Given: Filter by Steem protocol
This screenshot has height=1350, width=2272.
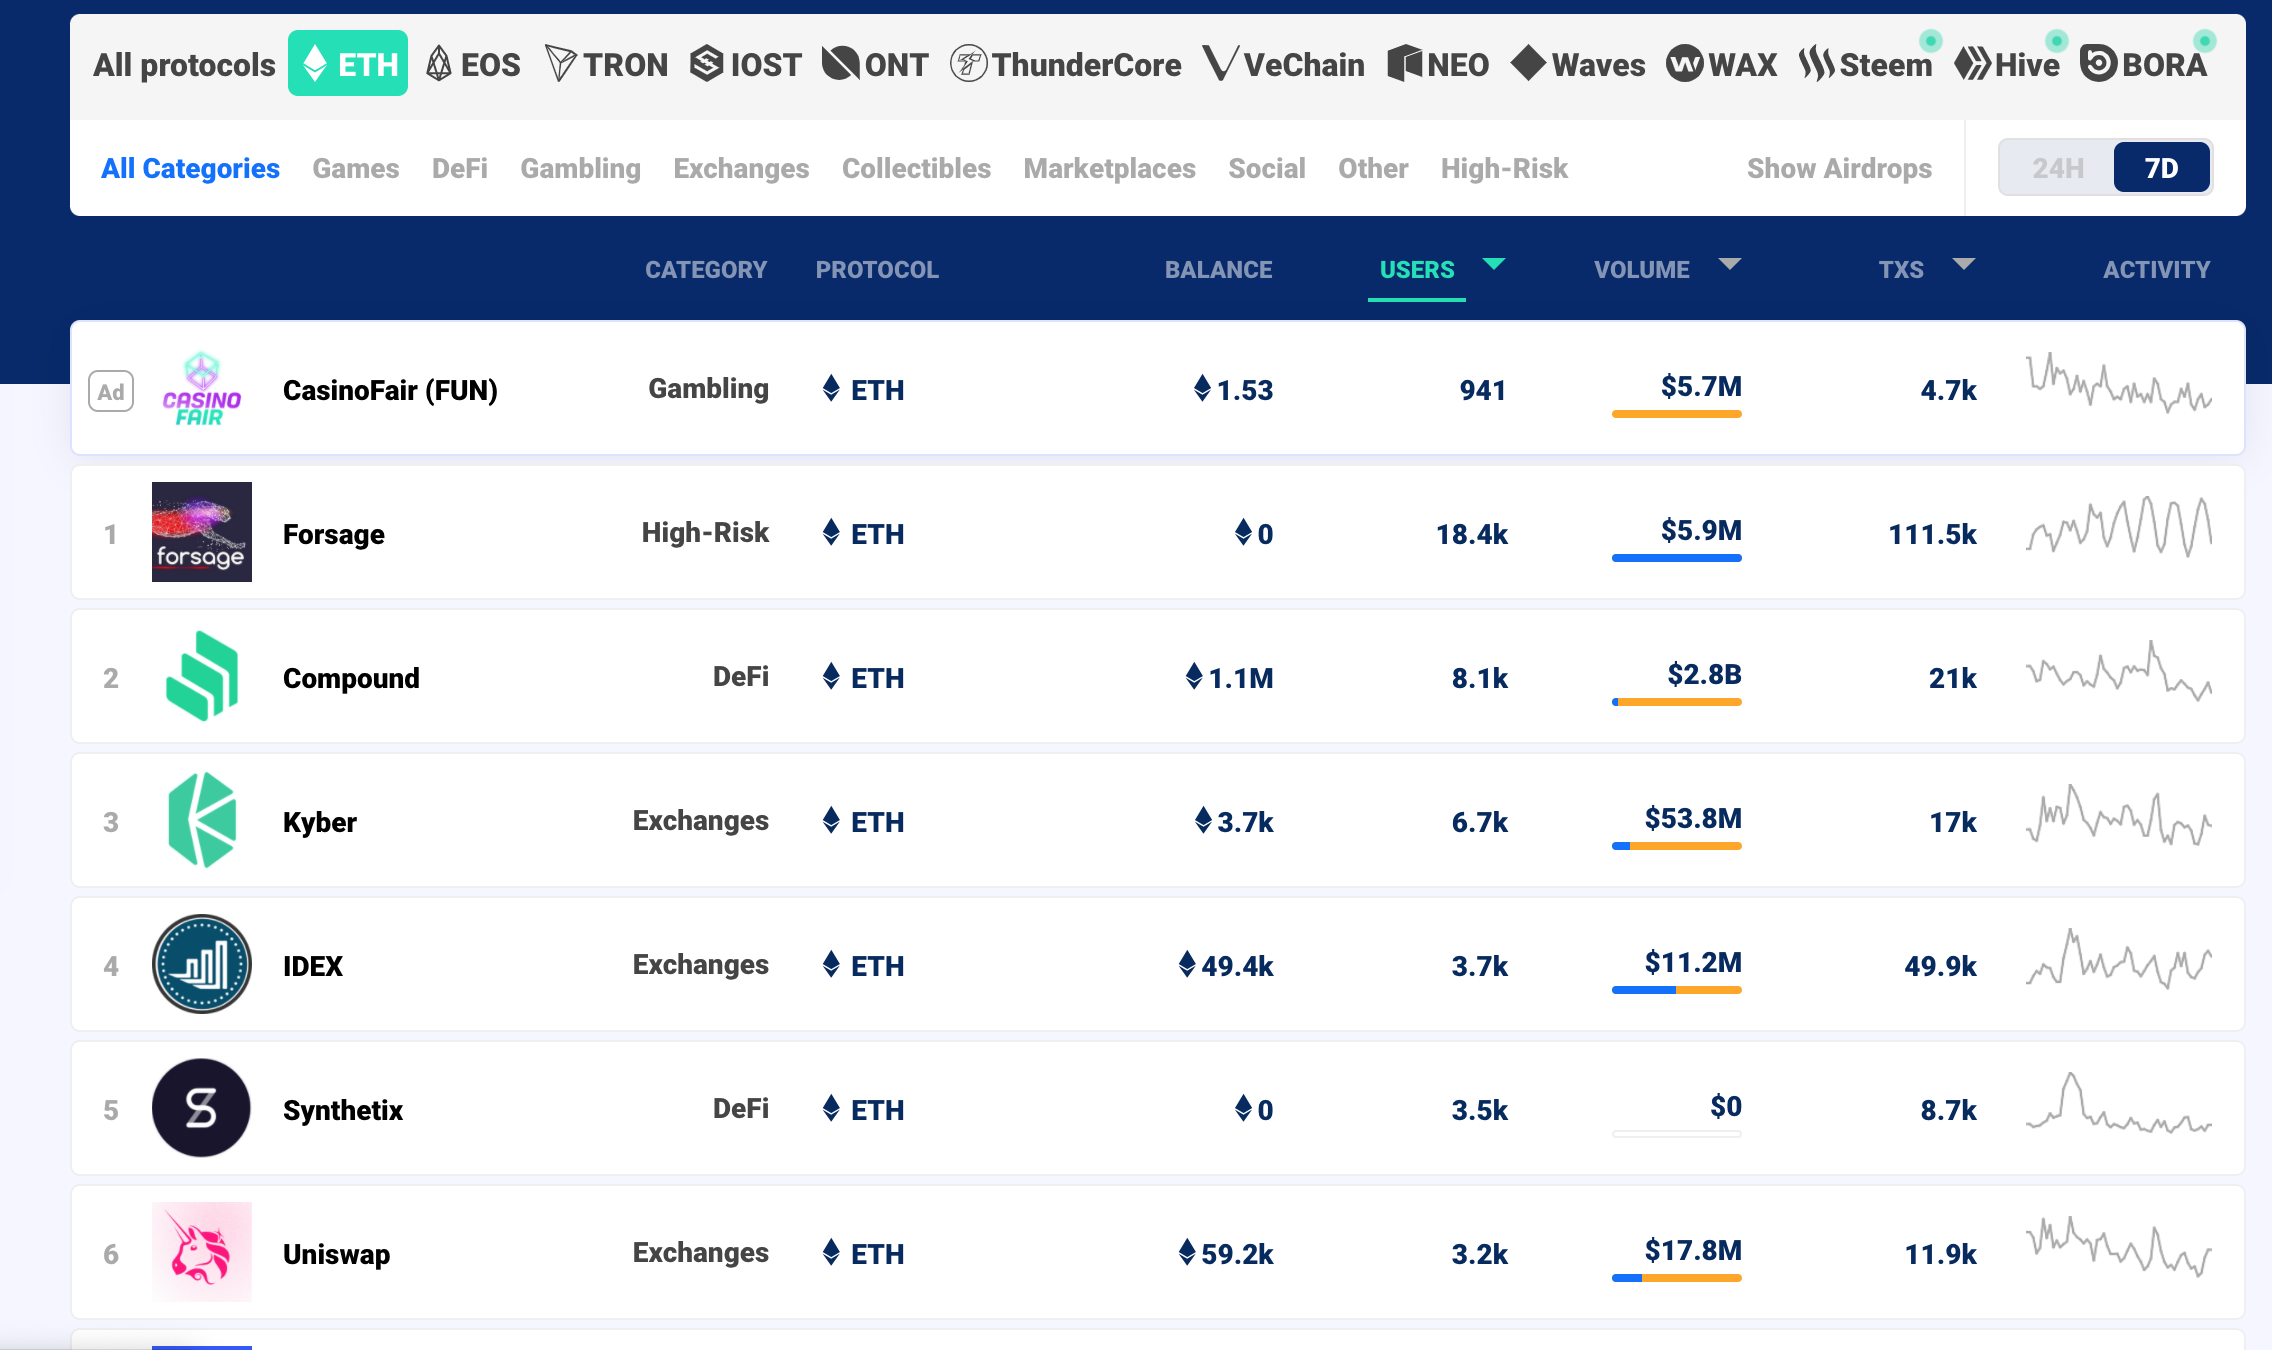Looking at the screenshot, I should pos(1865,65).
